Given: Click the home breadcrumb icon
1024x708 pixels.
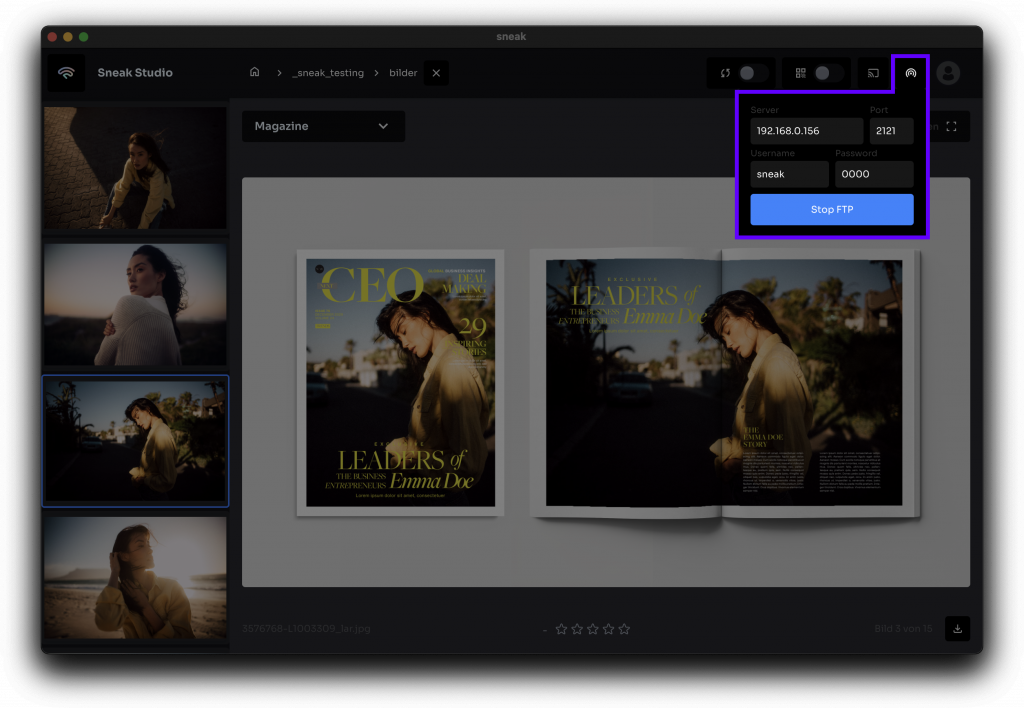Looking at the screenshot, I should (x=255, y=73).
